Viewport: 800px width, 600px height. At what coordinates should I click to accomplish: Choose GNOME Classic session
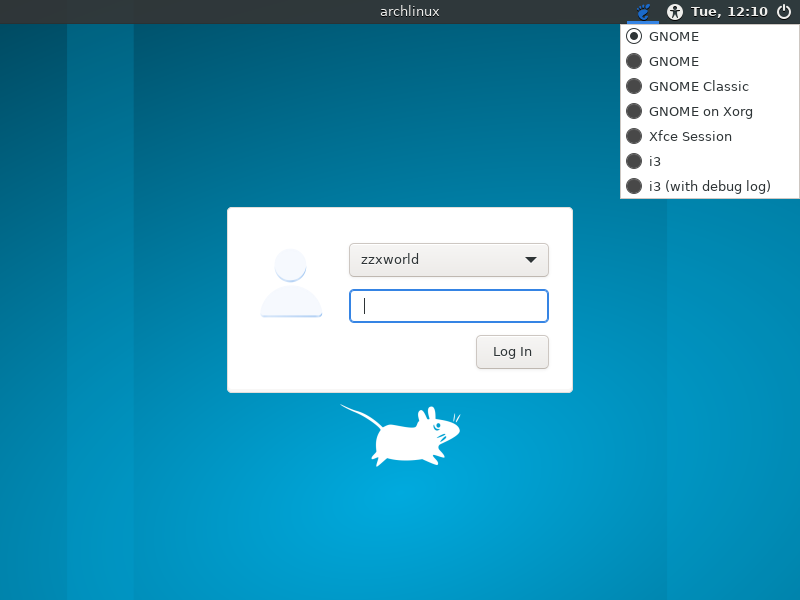[x=634, y=86]
